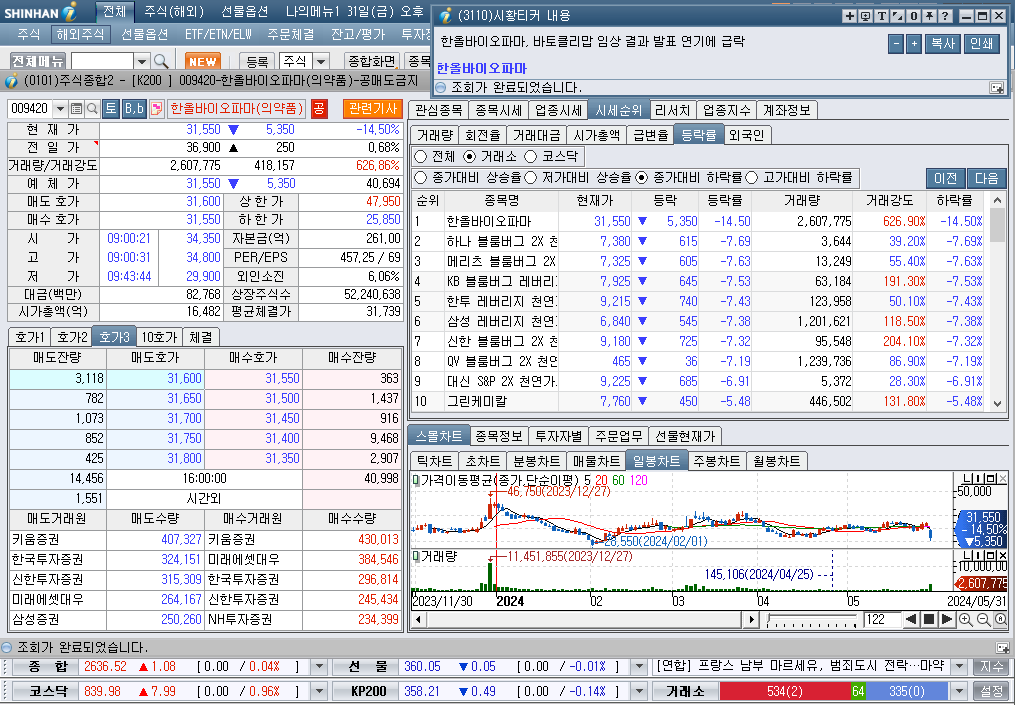The width and height of the screenshot is (1015, 705).
Task: Click the SHINHAN i logo
Action: pos(40,11)
